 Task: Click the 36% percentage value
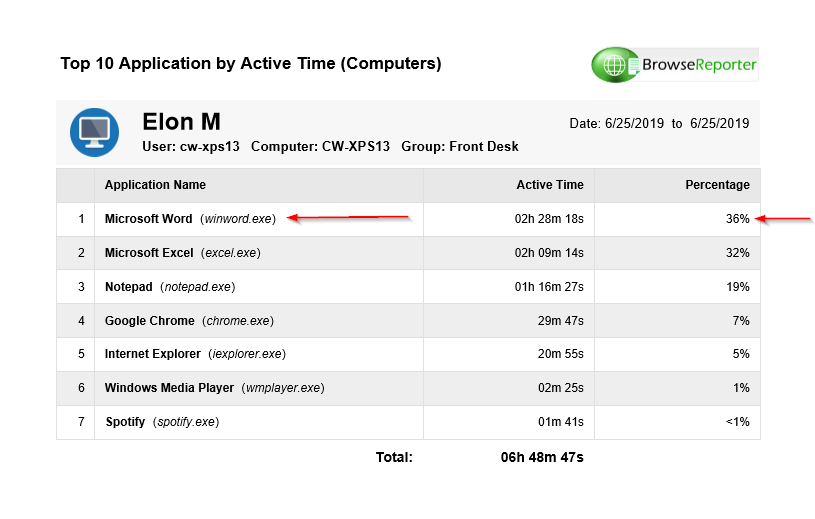click(x=738, y=219)
